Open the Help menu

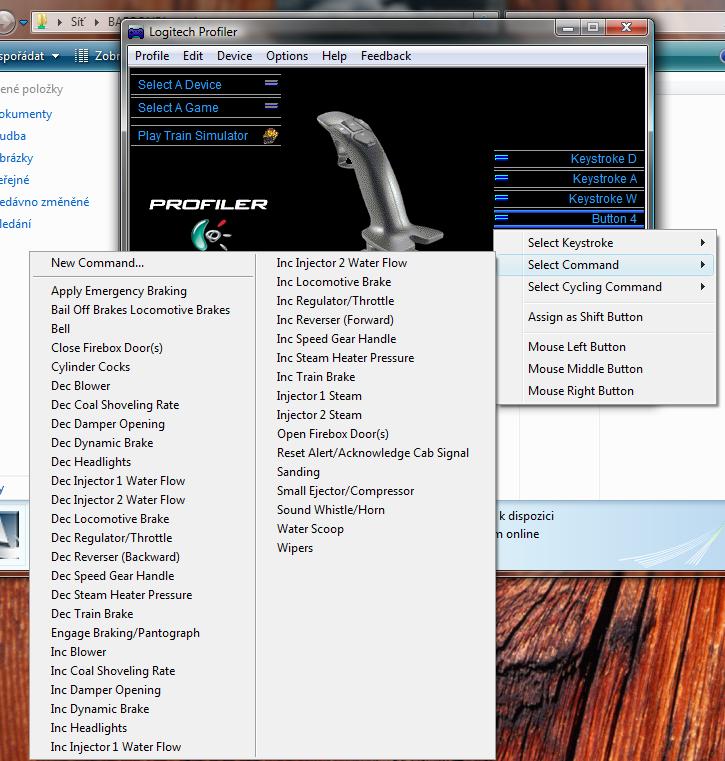pyautogui.click(x=334, y=56)
